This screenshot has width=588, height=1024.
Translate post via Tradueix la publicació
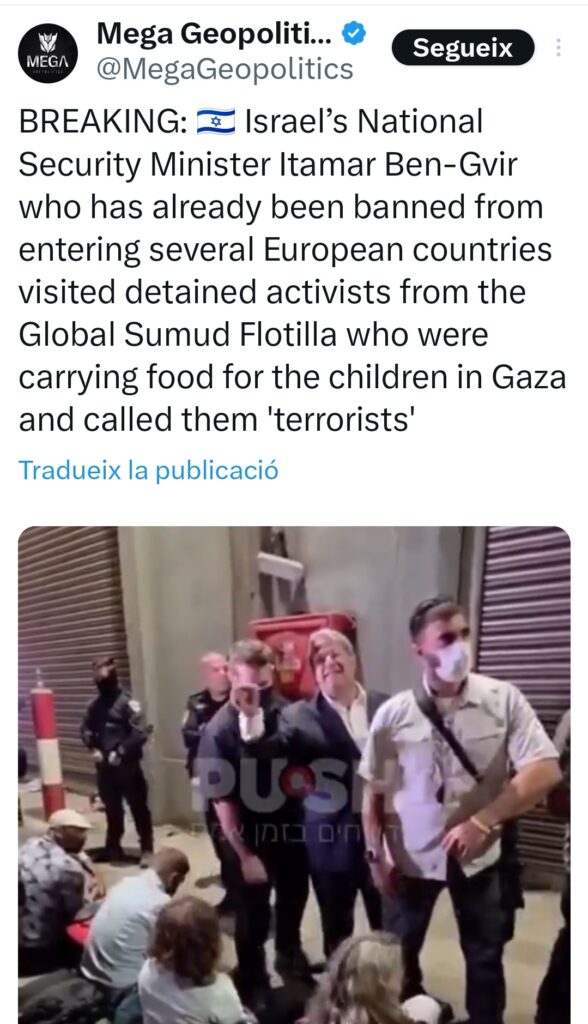click(x=148, y=470)
